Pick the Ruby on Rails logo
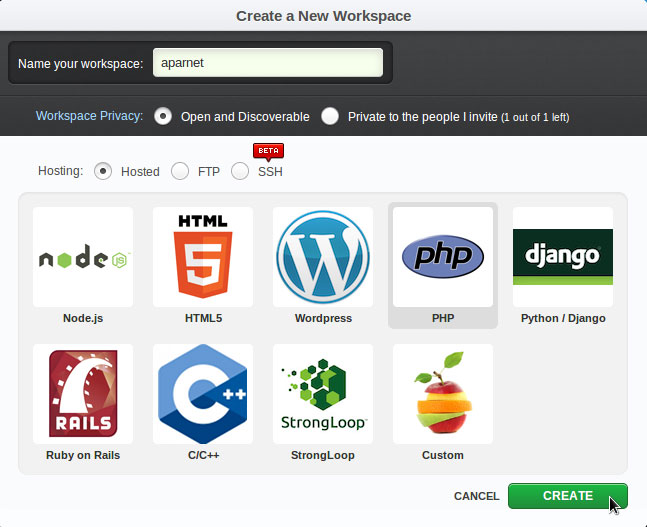 tap(83, 394)
